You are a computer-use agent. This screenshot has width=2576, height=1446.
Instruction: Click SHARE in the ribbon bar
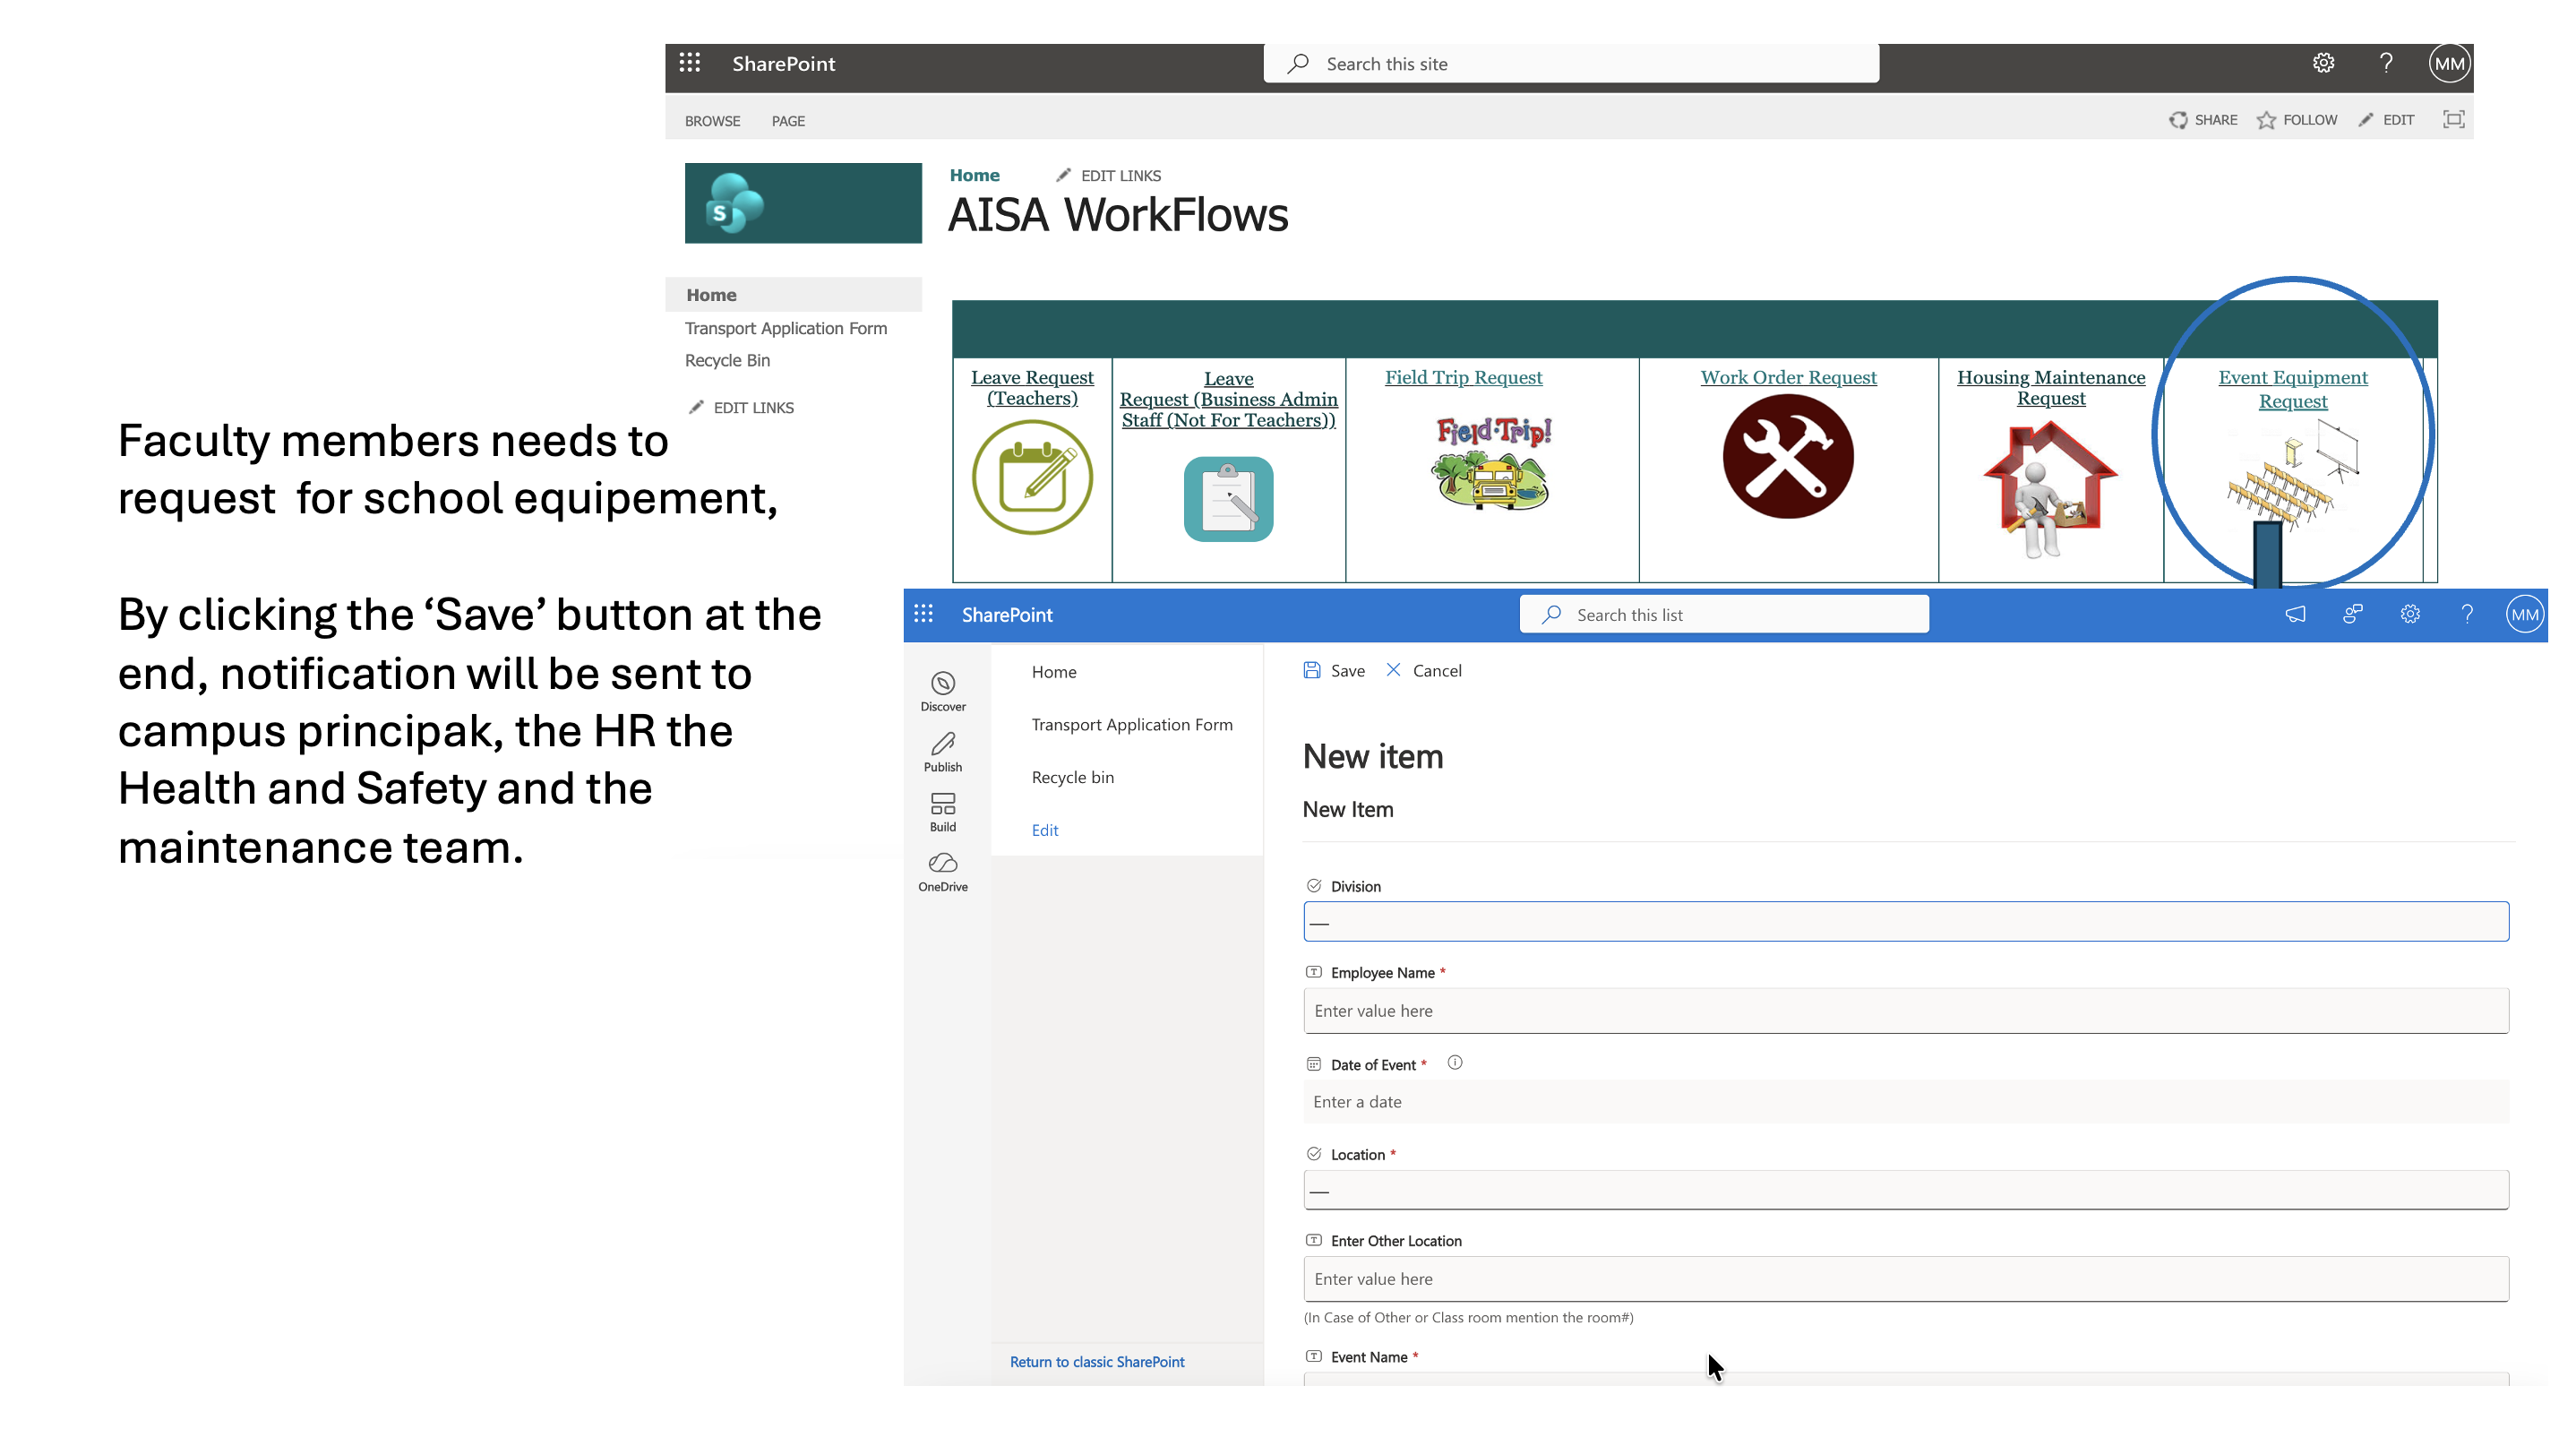[x=2203, y=120]
